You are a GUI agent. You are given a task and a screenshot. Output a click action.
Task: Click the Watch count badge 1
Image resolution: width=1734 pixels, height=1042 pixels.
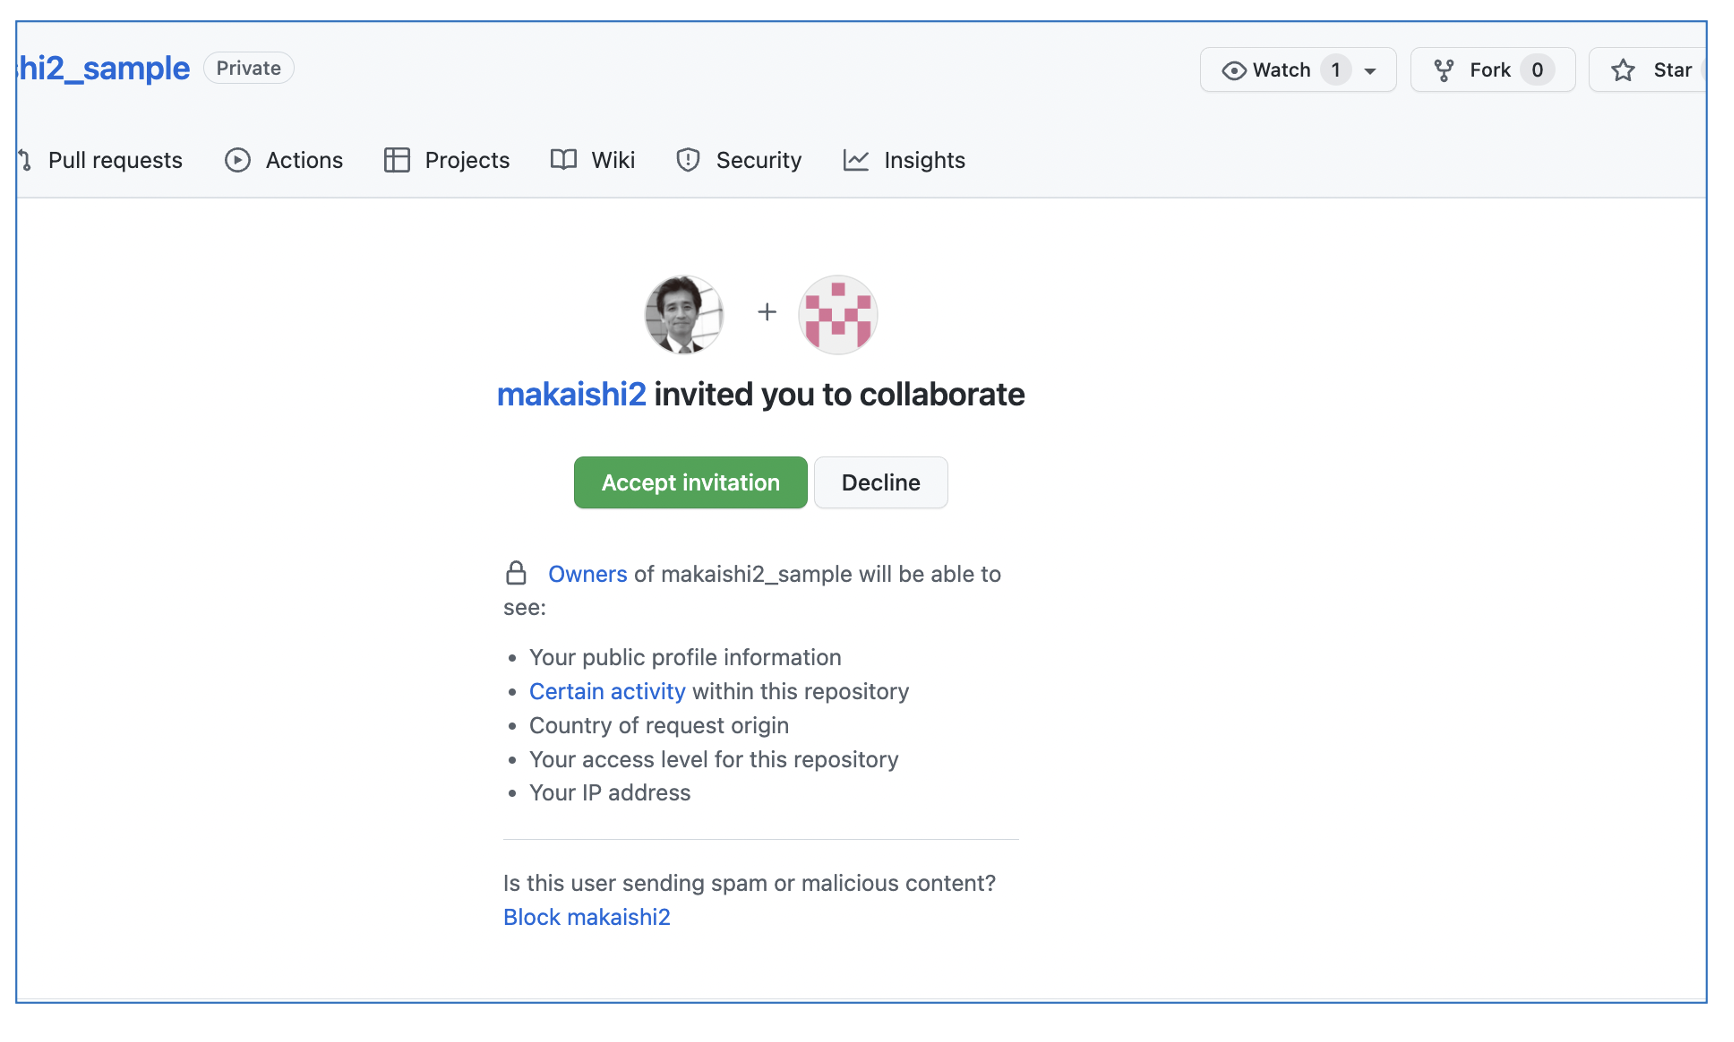[x=1335, y=70]
